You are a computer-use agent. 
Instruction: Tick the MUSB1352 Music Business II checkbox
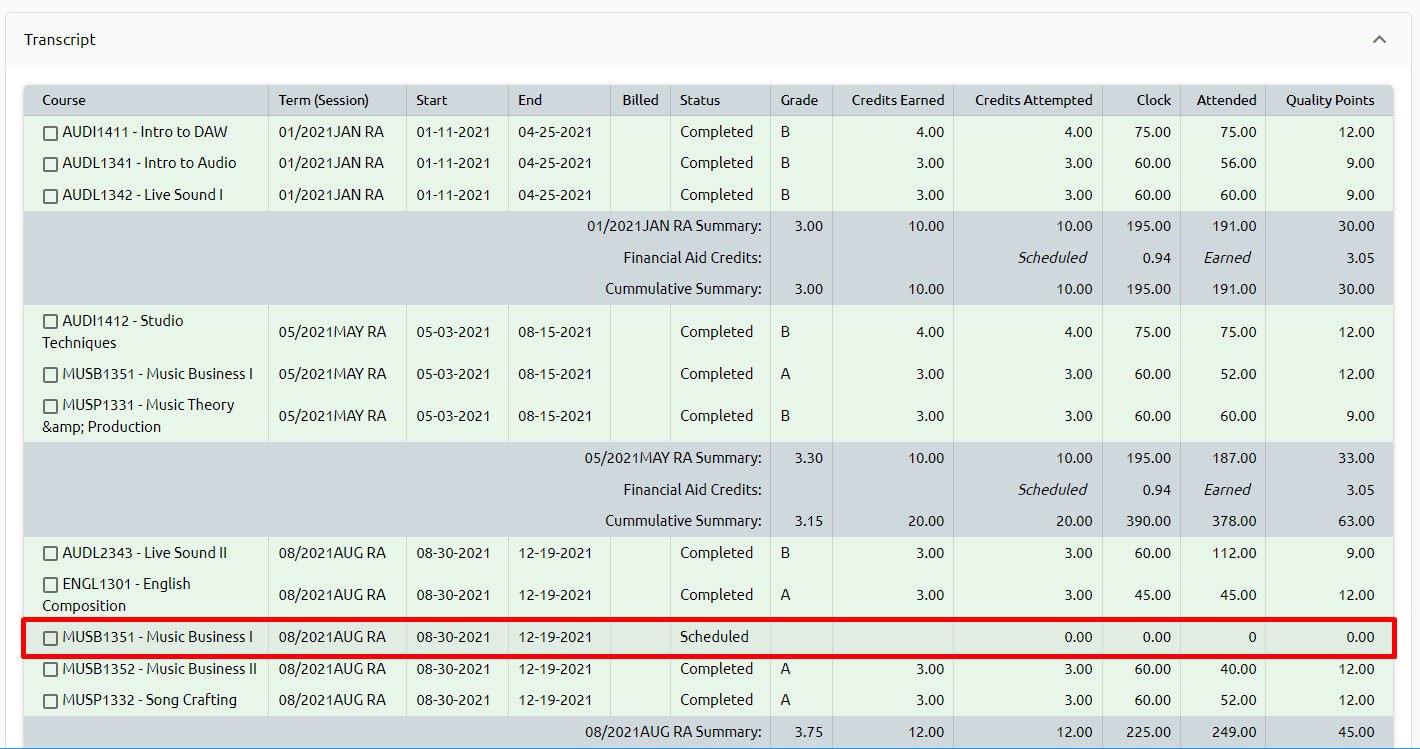pos(50,670)
